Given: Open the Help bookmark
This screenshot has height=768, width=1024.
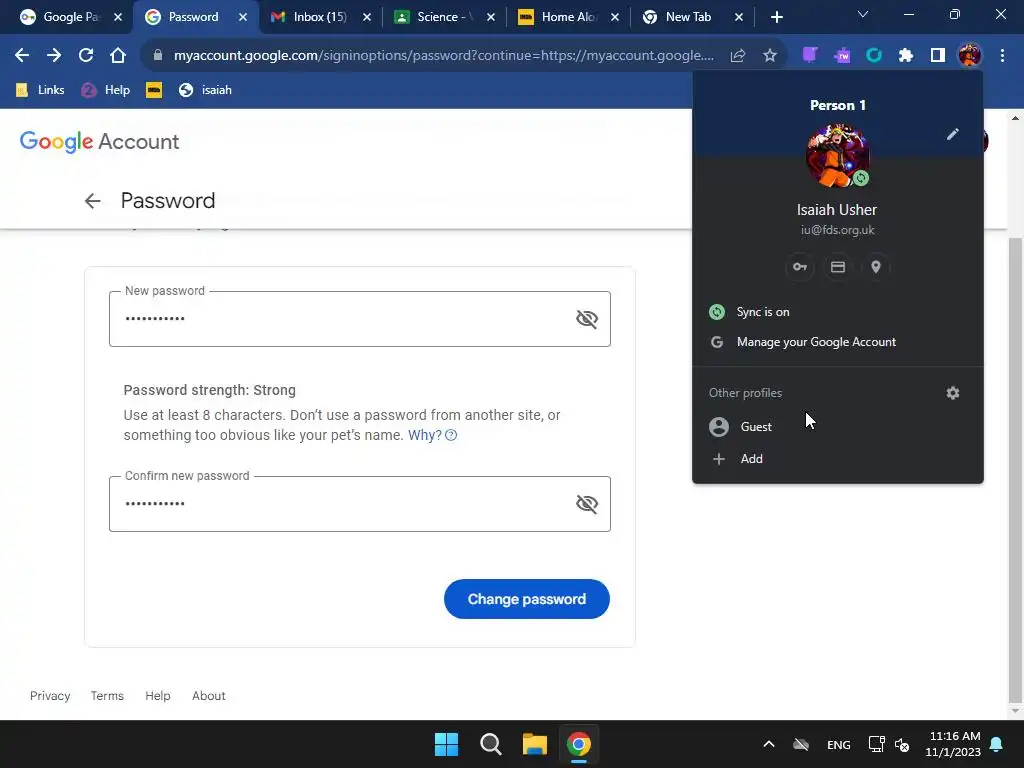Looking at the screenshot, I should [x=106, y=90].
